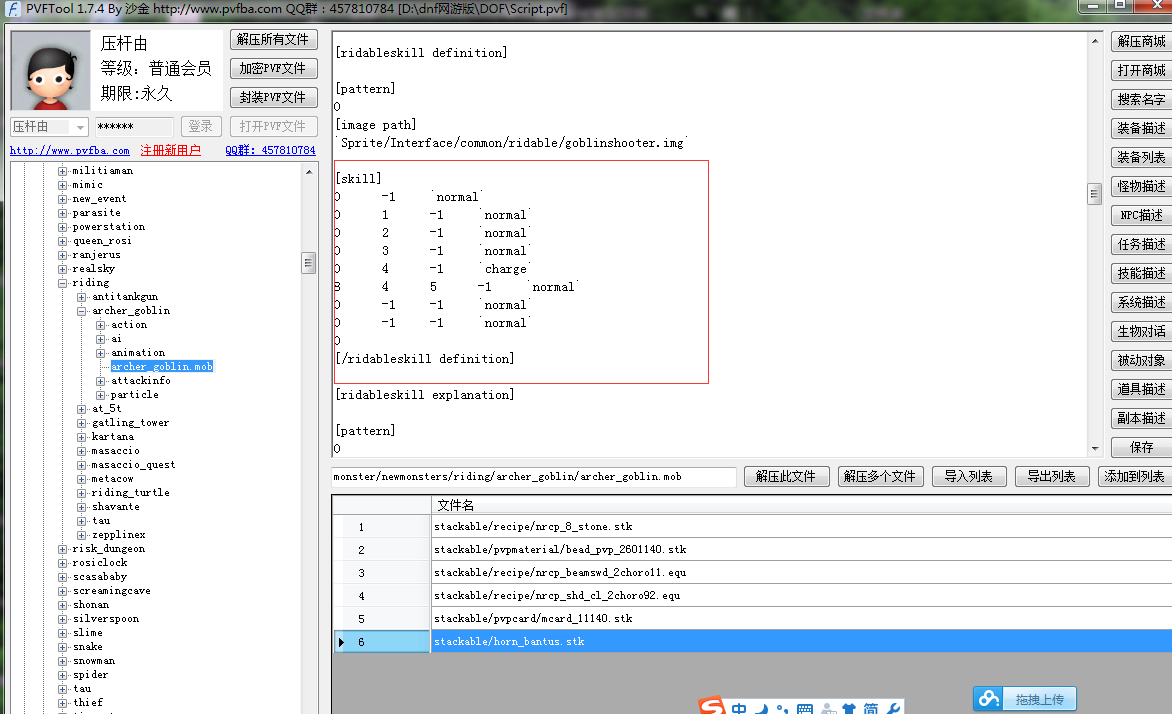This screenshot has height=714, width=1172.
Task: Toggle Sogou simplified Chinese (简) icon
Action: 872,709
